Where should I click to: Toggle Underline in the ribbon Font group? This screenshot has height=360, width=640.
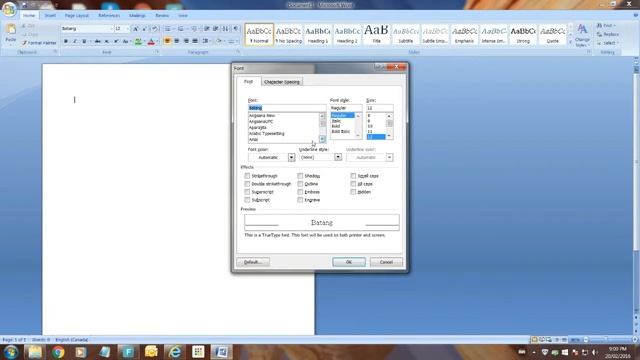click(x=84, y=41)
